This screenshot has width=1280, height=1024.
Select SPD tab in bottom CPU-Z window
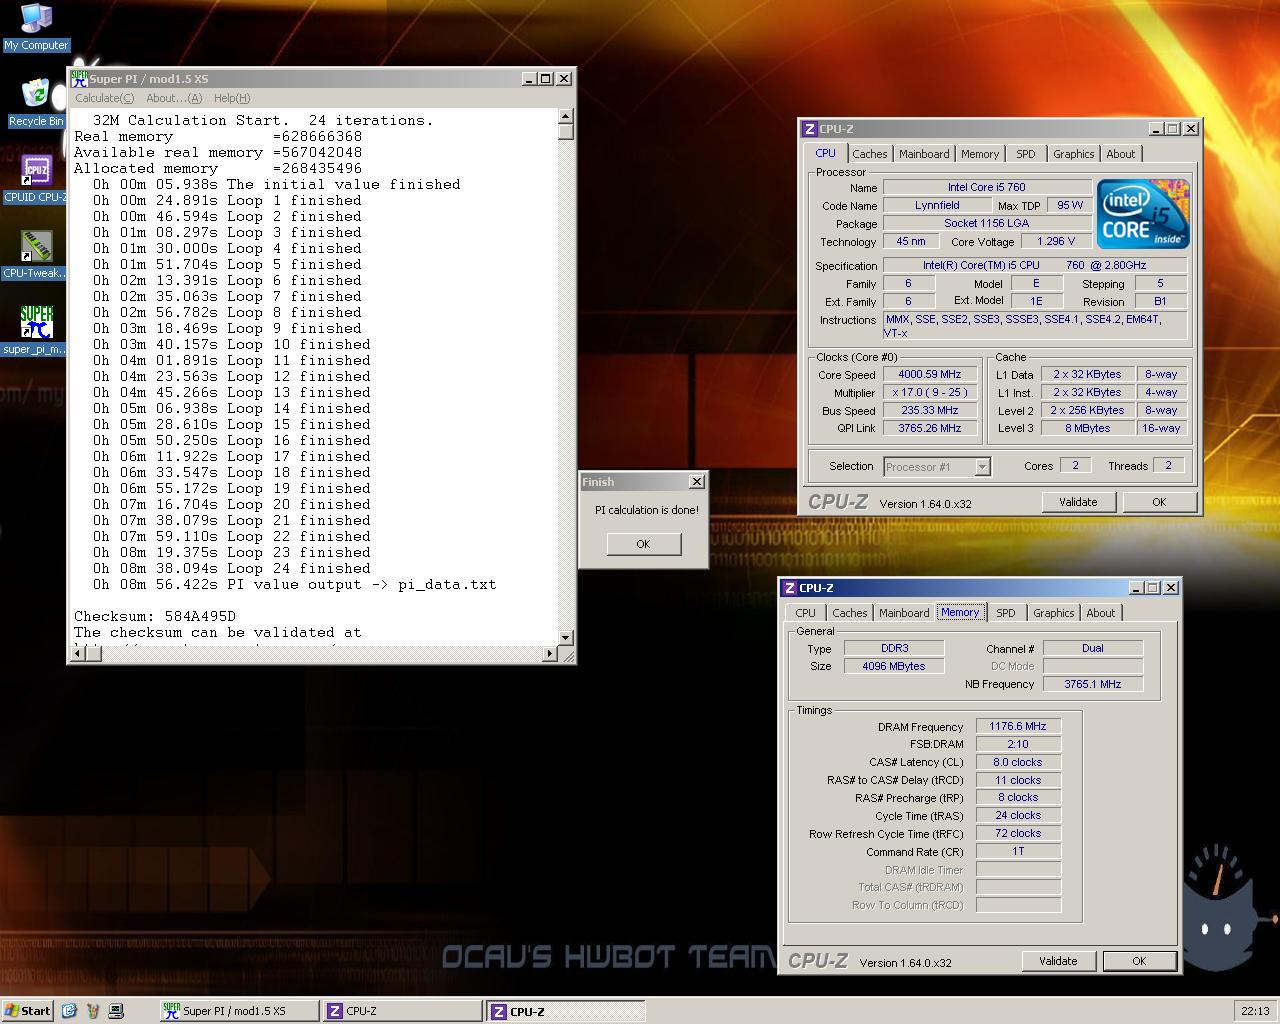[1006, 613]
